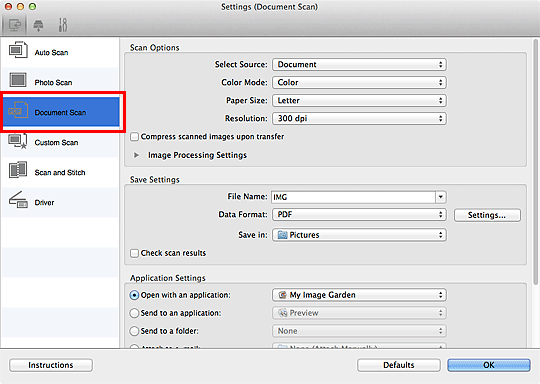Select Send to an application radio button
540x384 pixels.
click(x=134, y=313)
